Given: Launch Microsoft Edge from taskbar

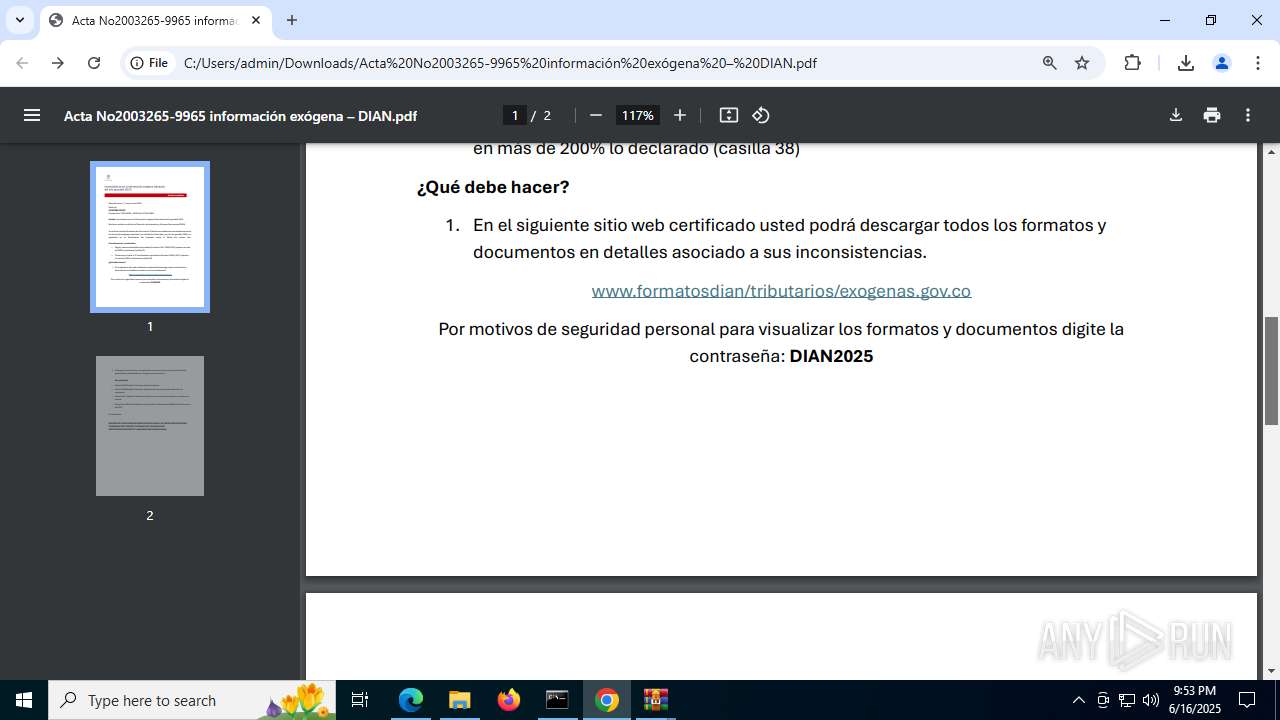Looking at the screenshot, I should (x=411, y=700).
